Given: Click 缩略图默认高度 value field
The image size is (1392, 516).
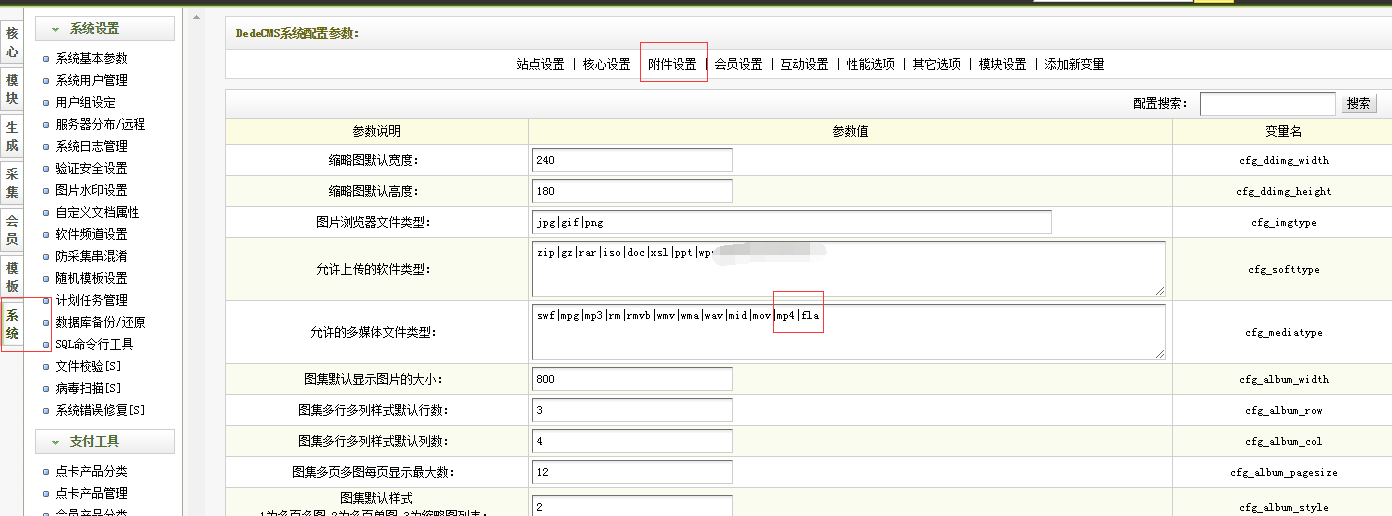Looking at the screenshot, I should 632,191.
